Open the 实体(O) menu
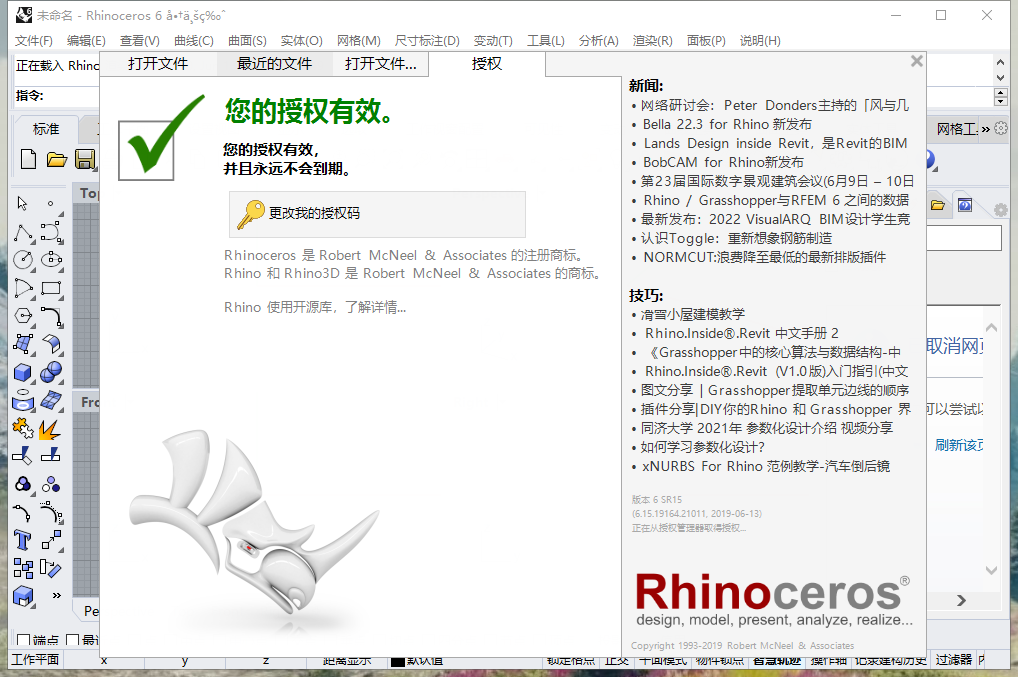This screenshot has height=677, width=1018. click(x=301, y=41)
